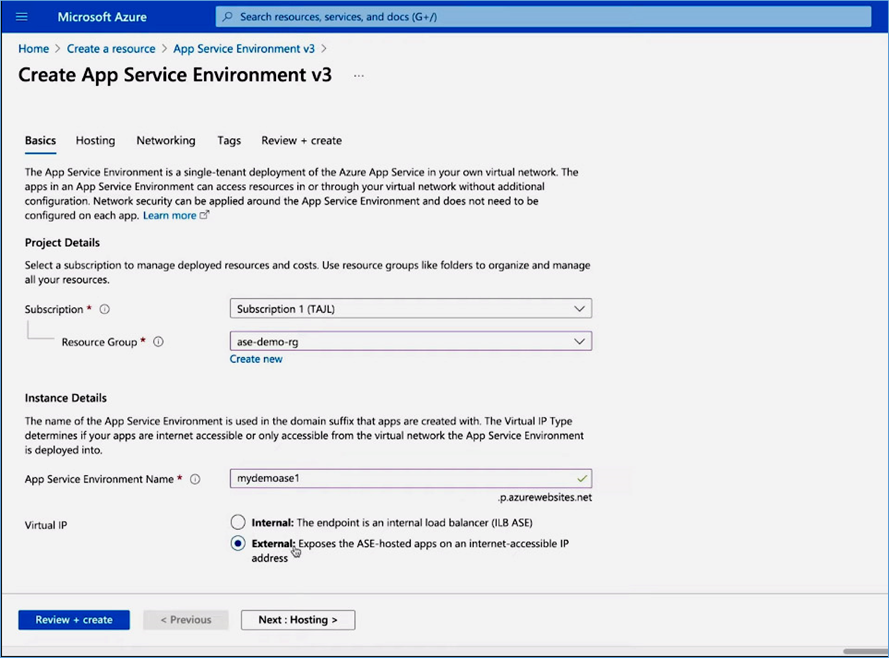Screen dimensions: 889x658
Task: Go to App Service Environment v3 breadcrumb
Action: (x=244, y=49)
